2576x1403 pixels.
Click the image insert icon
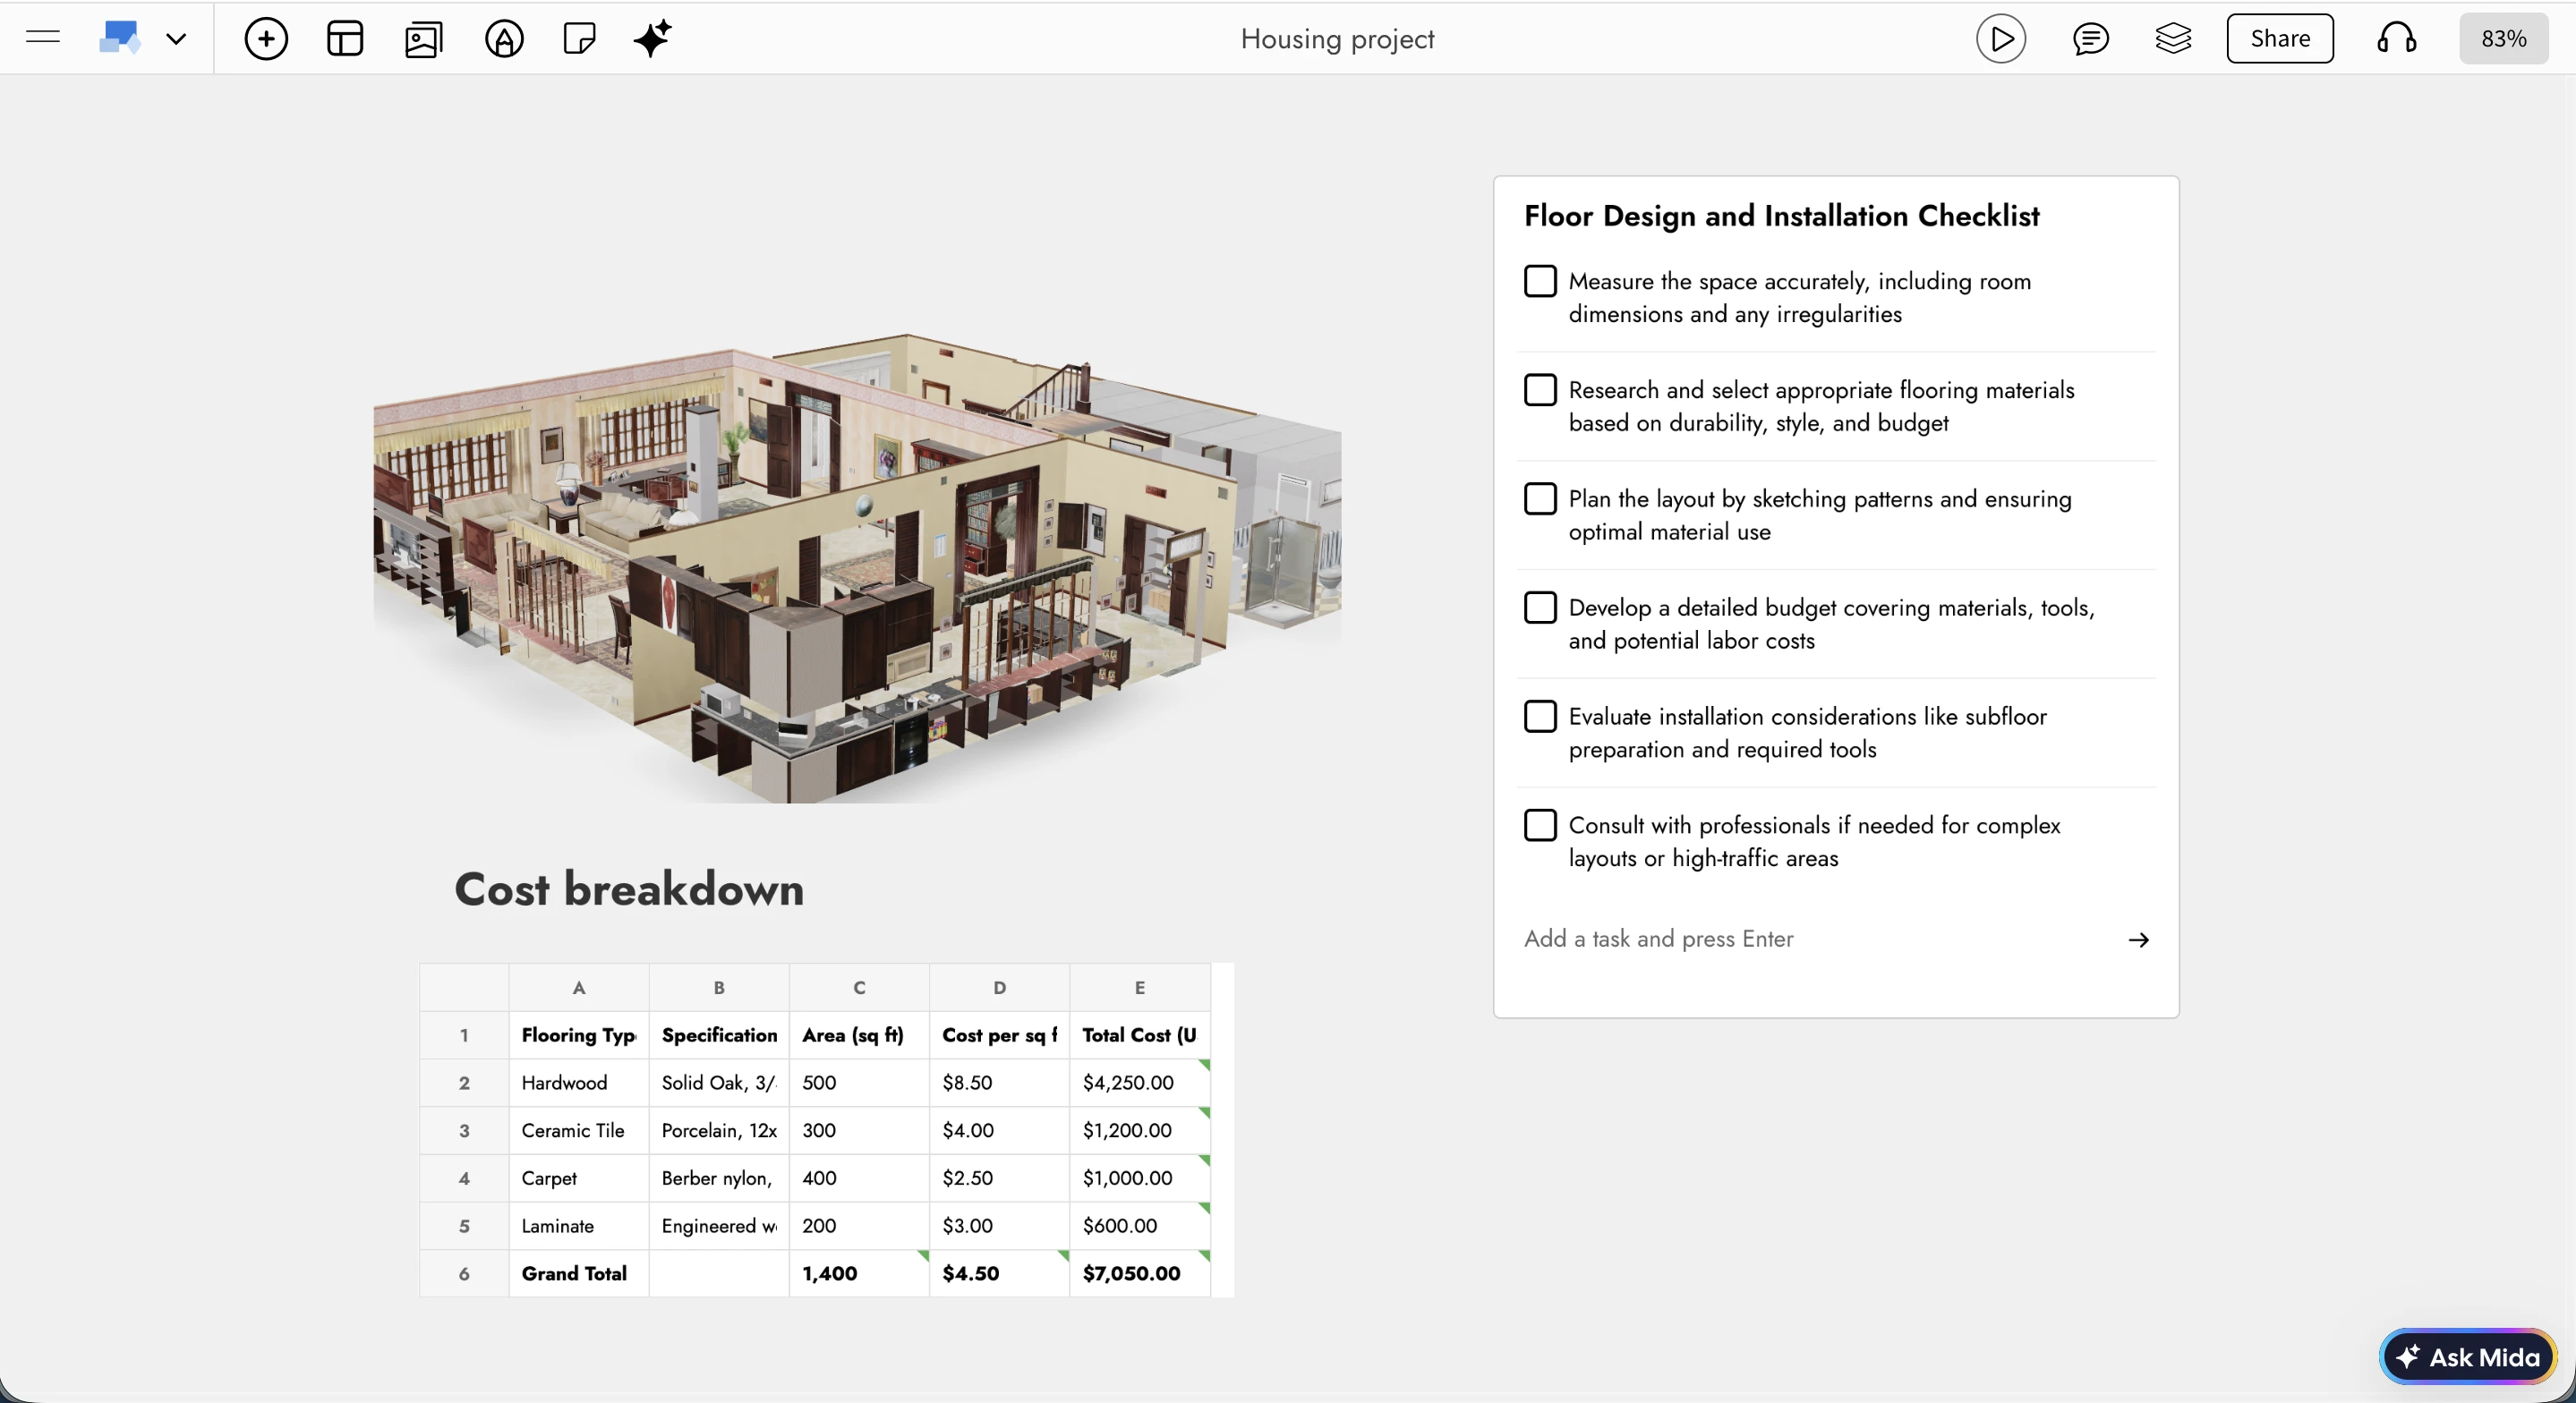(x=423, y=39)
